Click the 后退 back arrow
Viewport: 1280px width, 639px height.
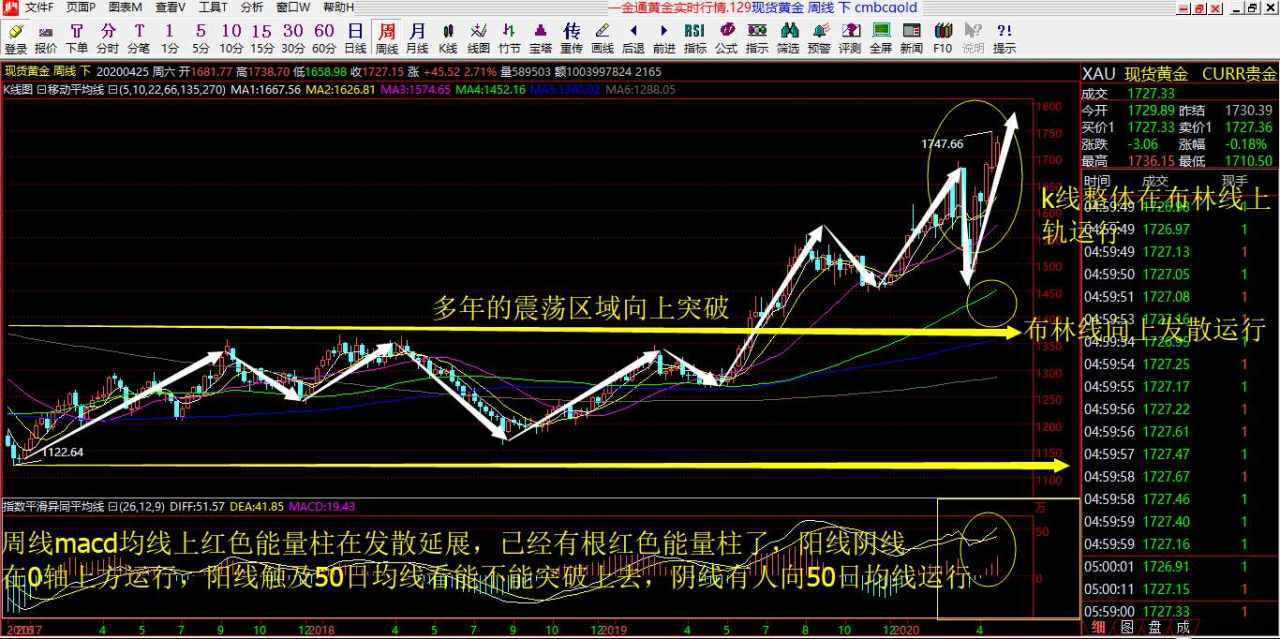tap(633, 38)
